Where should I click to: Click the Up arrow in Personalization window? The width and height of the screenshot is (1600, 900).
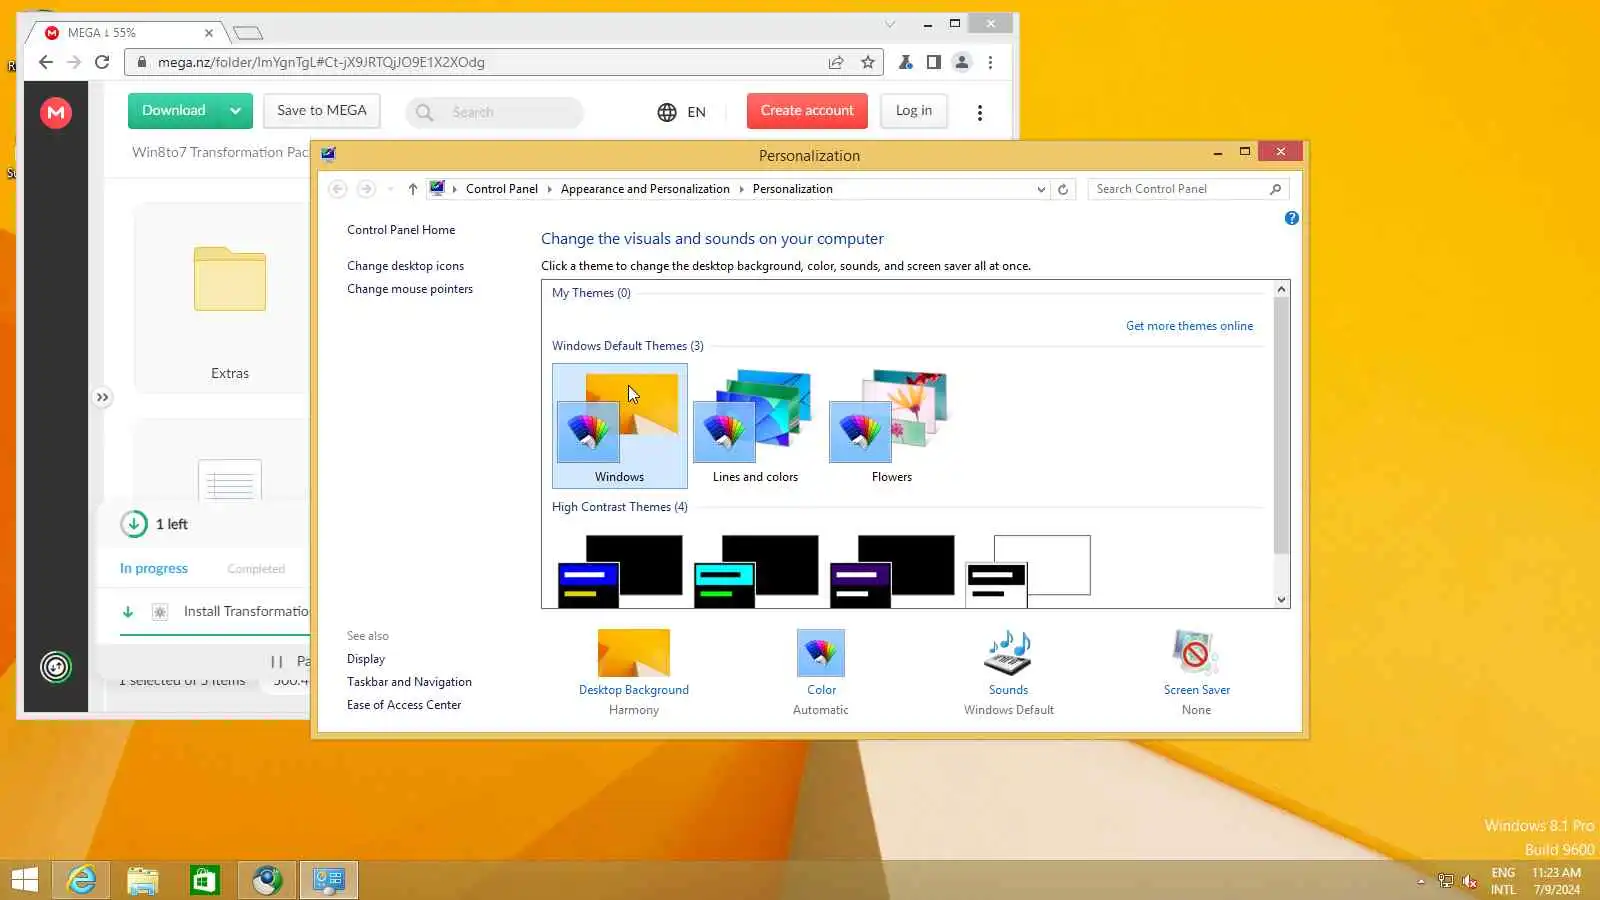[x=412, y=189]
